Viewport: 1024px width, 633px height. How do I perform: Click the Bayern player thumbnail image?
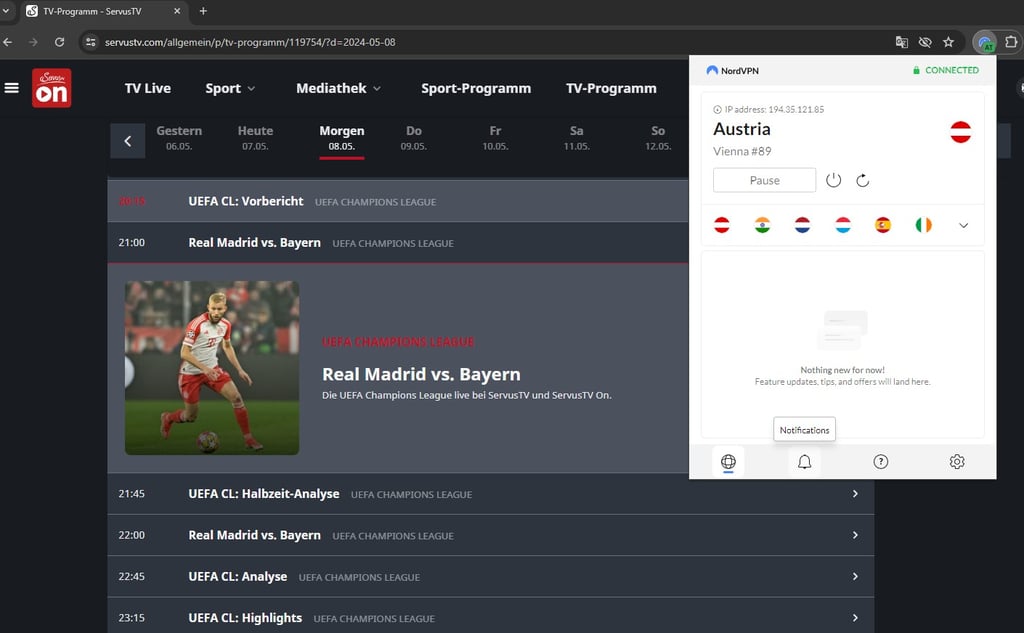click(212, 368)
